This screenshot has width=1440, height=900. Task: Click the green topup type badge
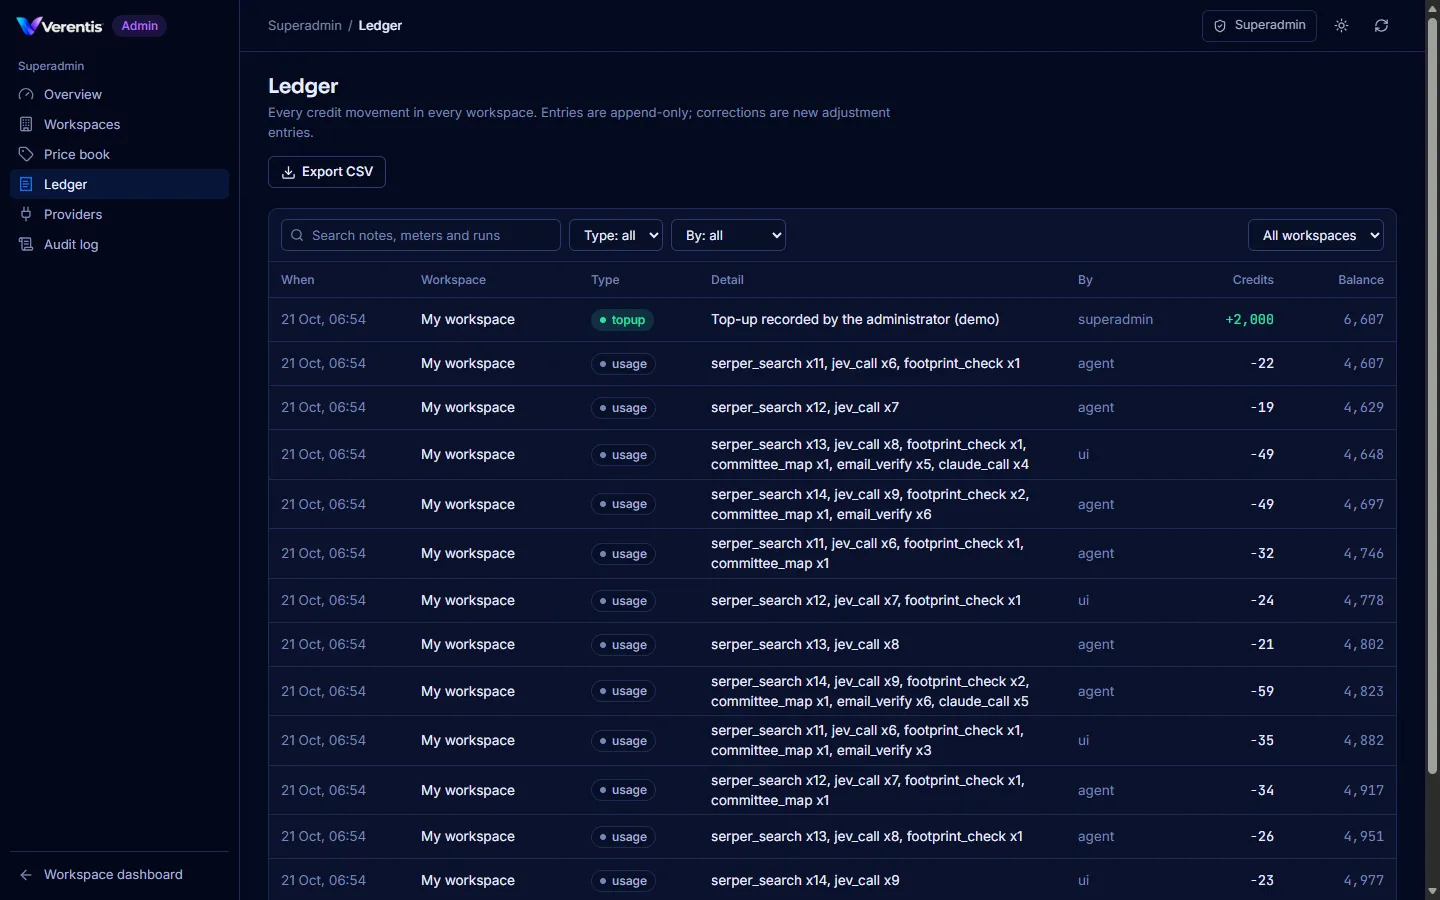tap(622, 320)
